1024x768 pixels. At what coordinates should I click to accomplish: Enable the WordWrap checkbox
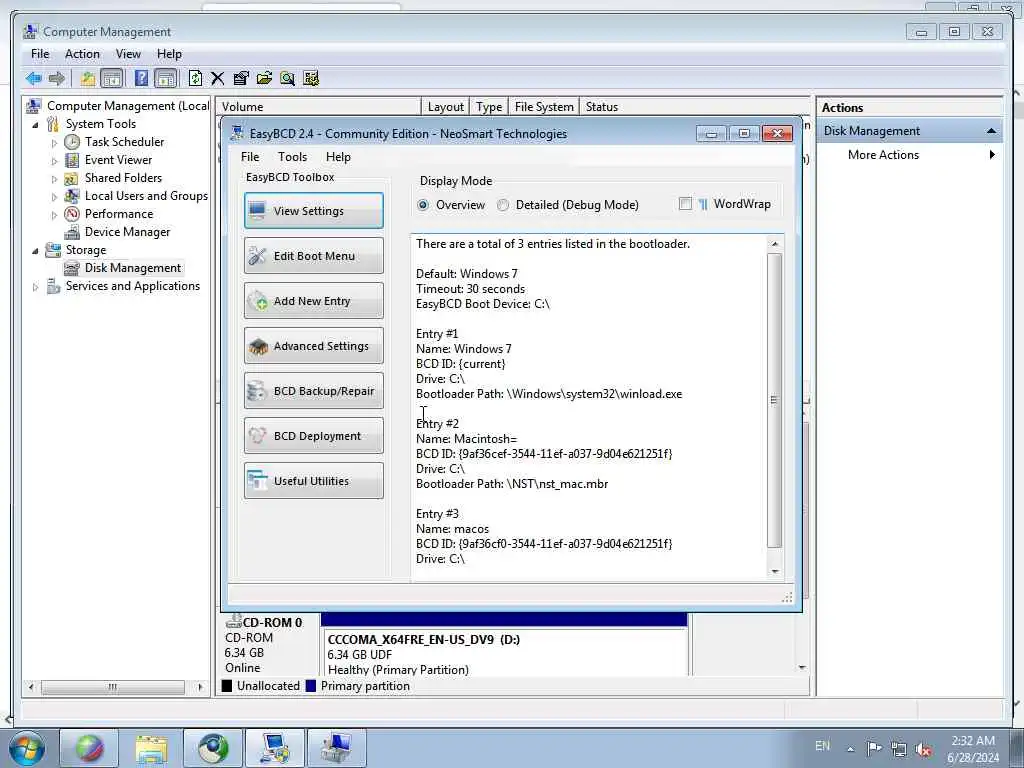point(686,204)
